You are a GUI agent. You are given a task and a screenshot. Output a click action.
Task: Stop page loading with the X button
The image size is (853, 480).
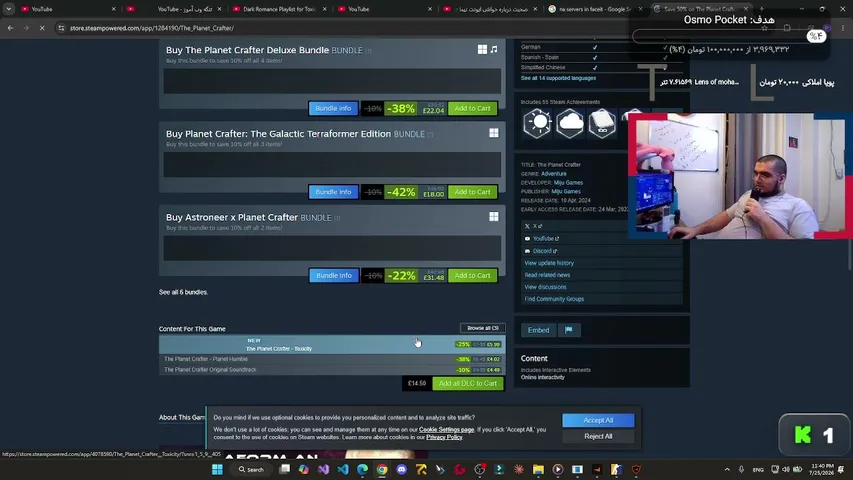(x=42, y=28)
